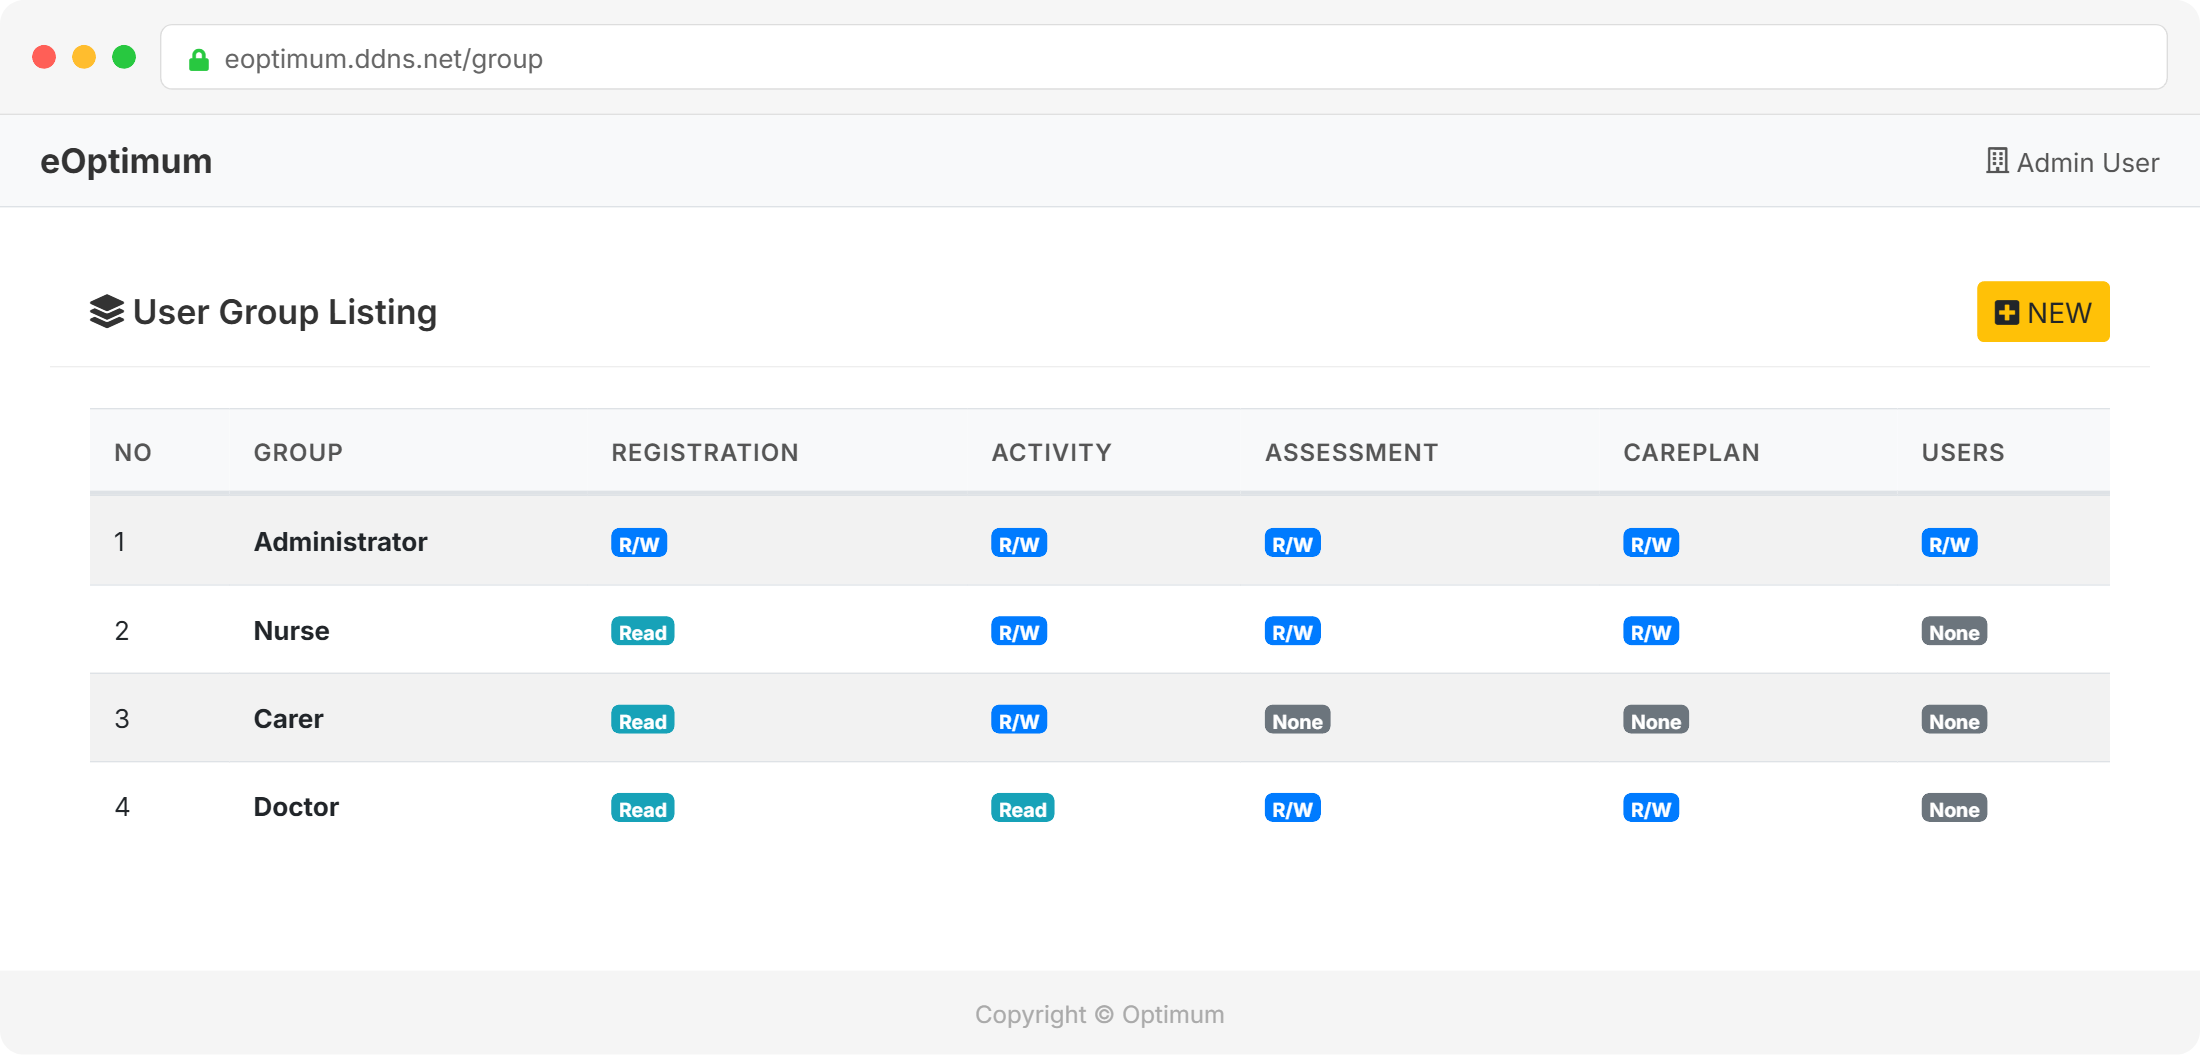Select the Carer group name
The height and width of the screenshot is (1056, 2200).
[288, 719]
